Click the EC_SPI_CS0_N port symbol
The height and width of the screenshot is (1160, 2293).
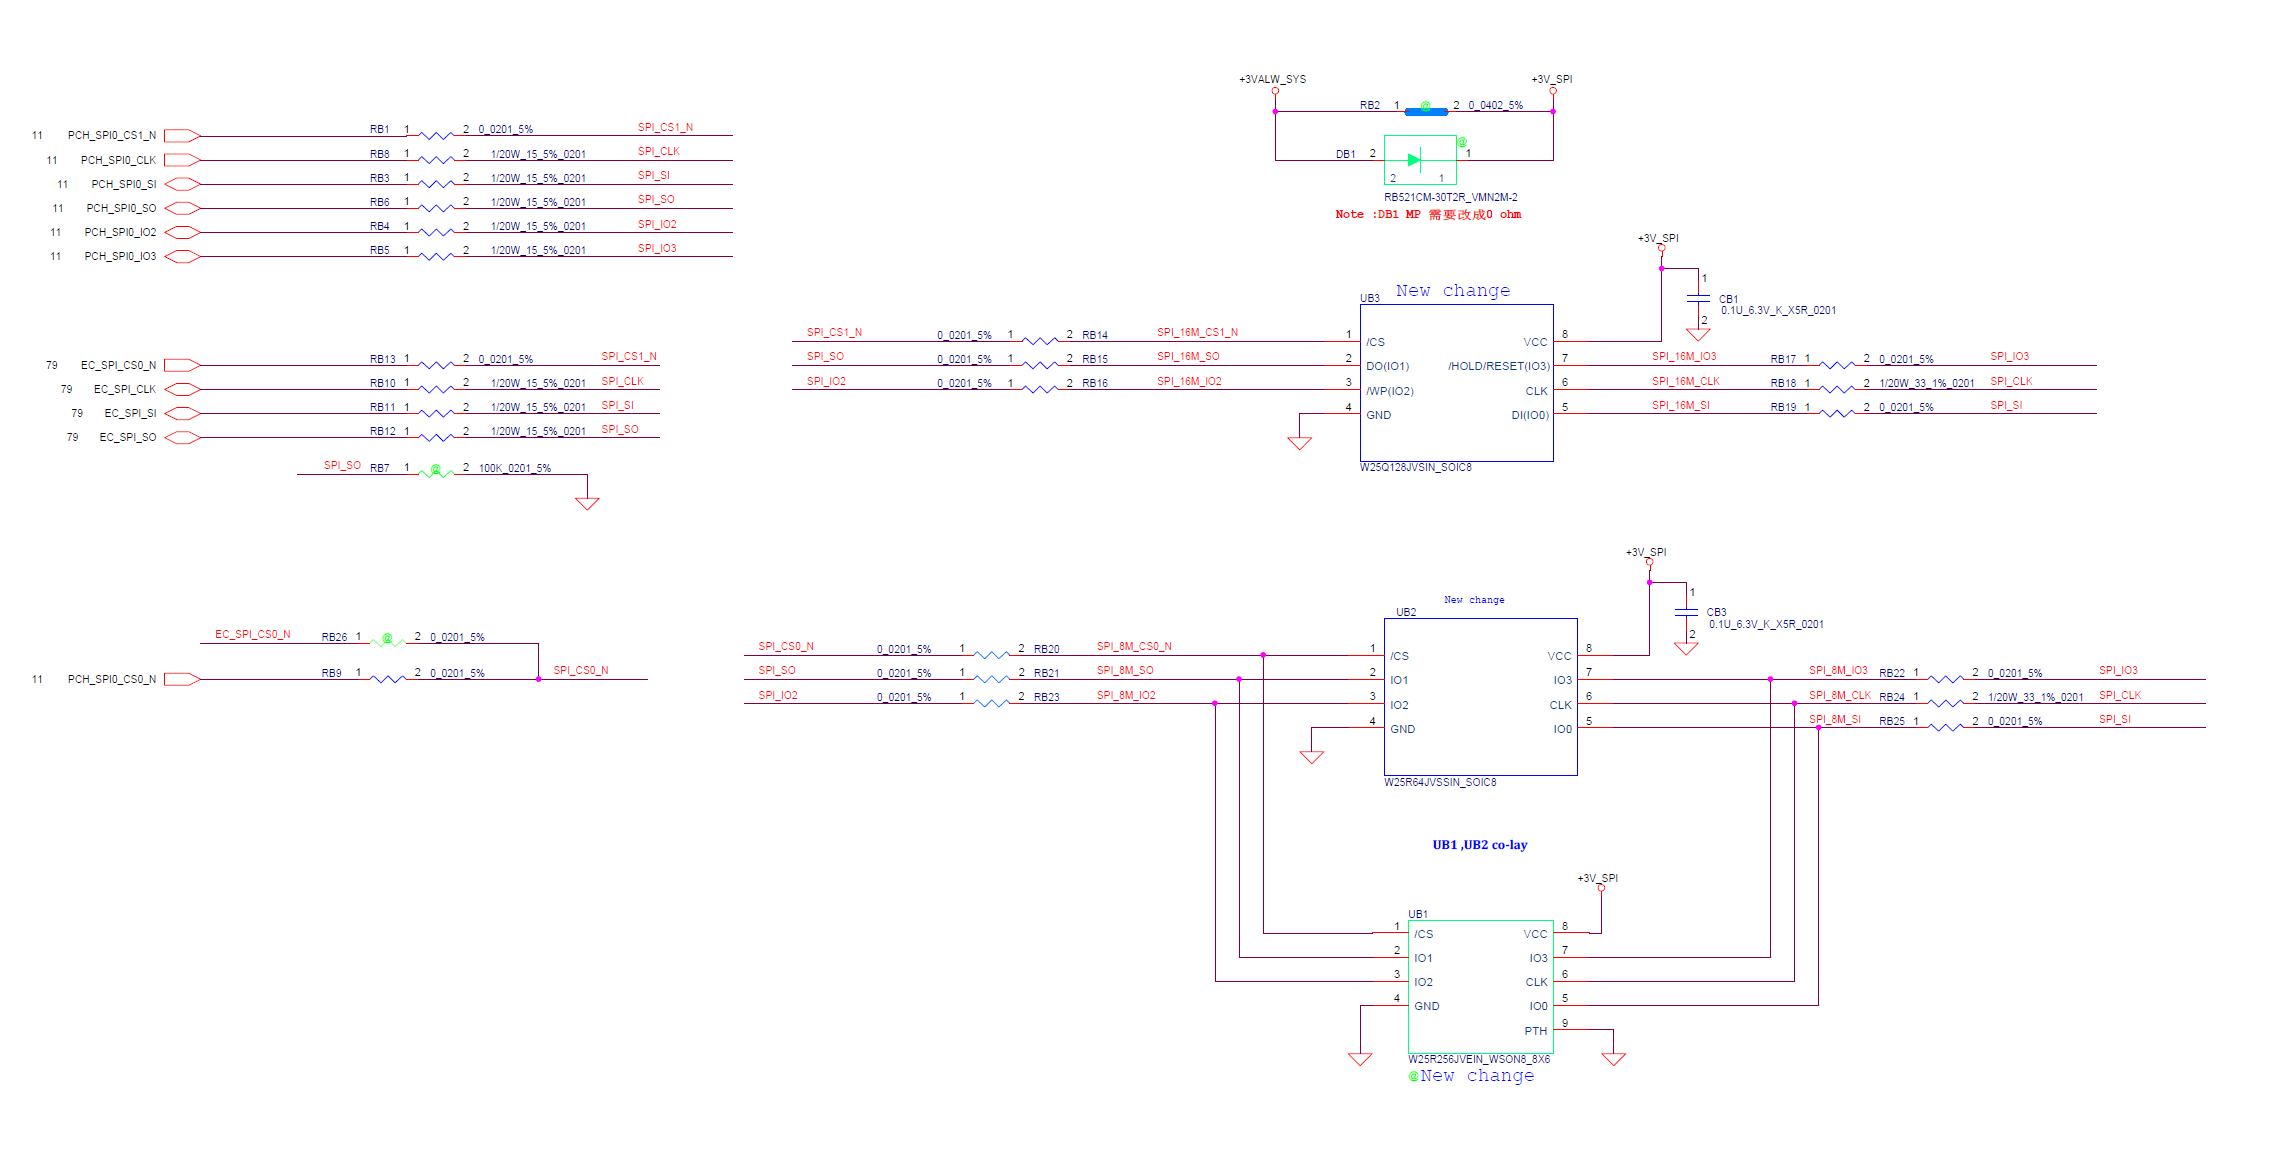(182, 365)
